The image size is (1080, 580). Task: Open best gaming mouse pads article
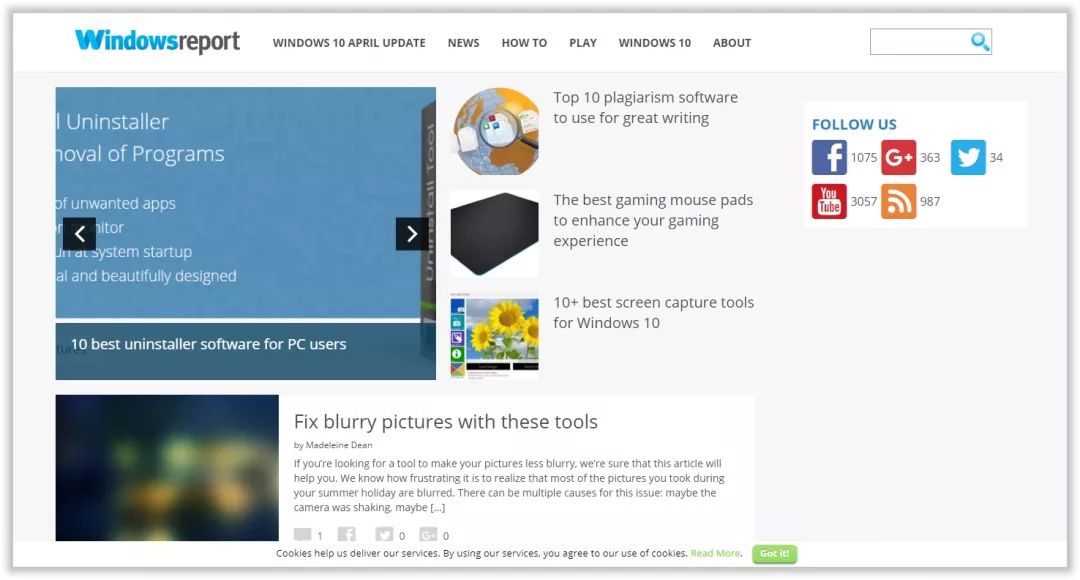pyautogui.click(x=653, y=220)
